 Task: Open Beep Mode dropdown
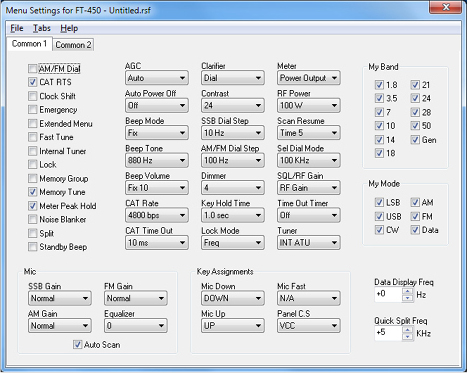(x=157, y=133)
